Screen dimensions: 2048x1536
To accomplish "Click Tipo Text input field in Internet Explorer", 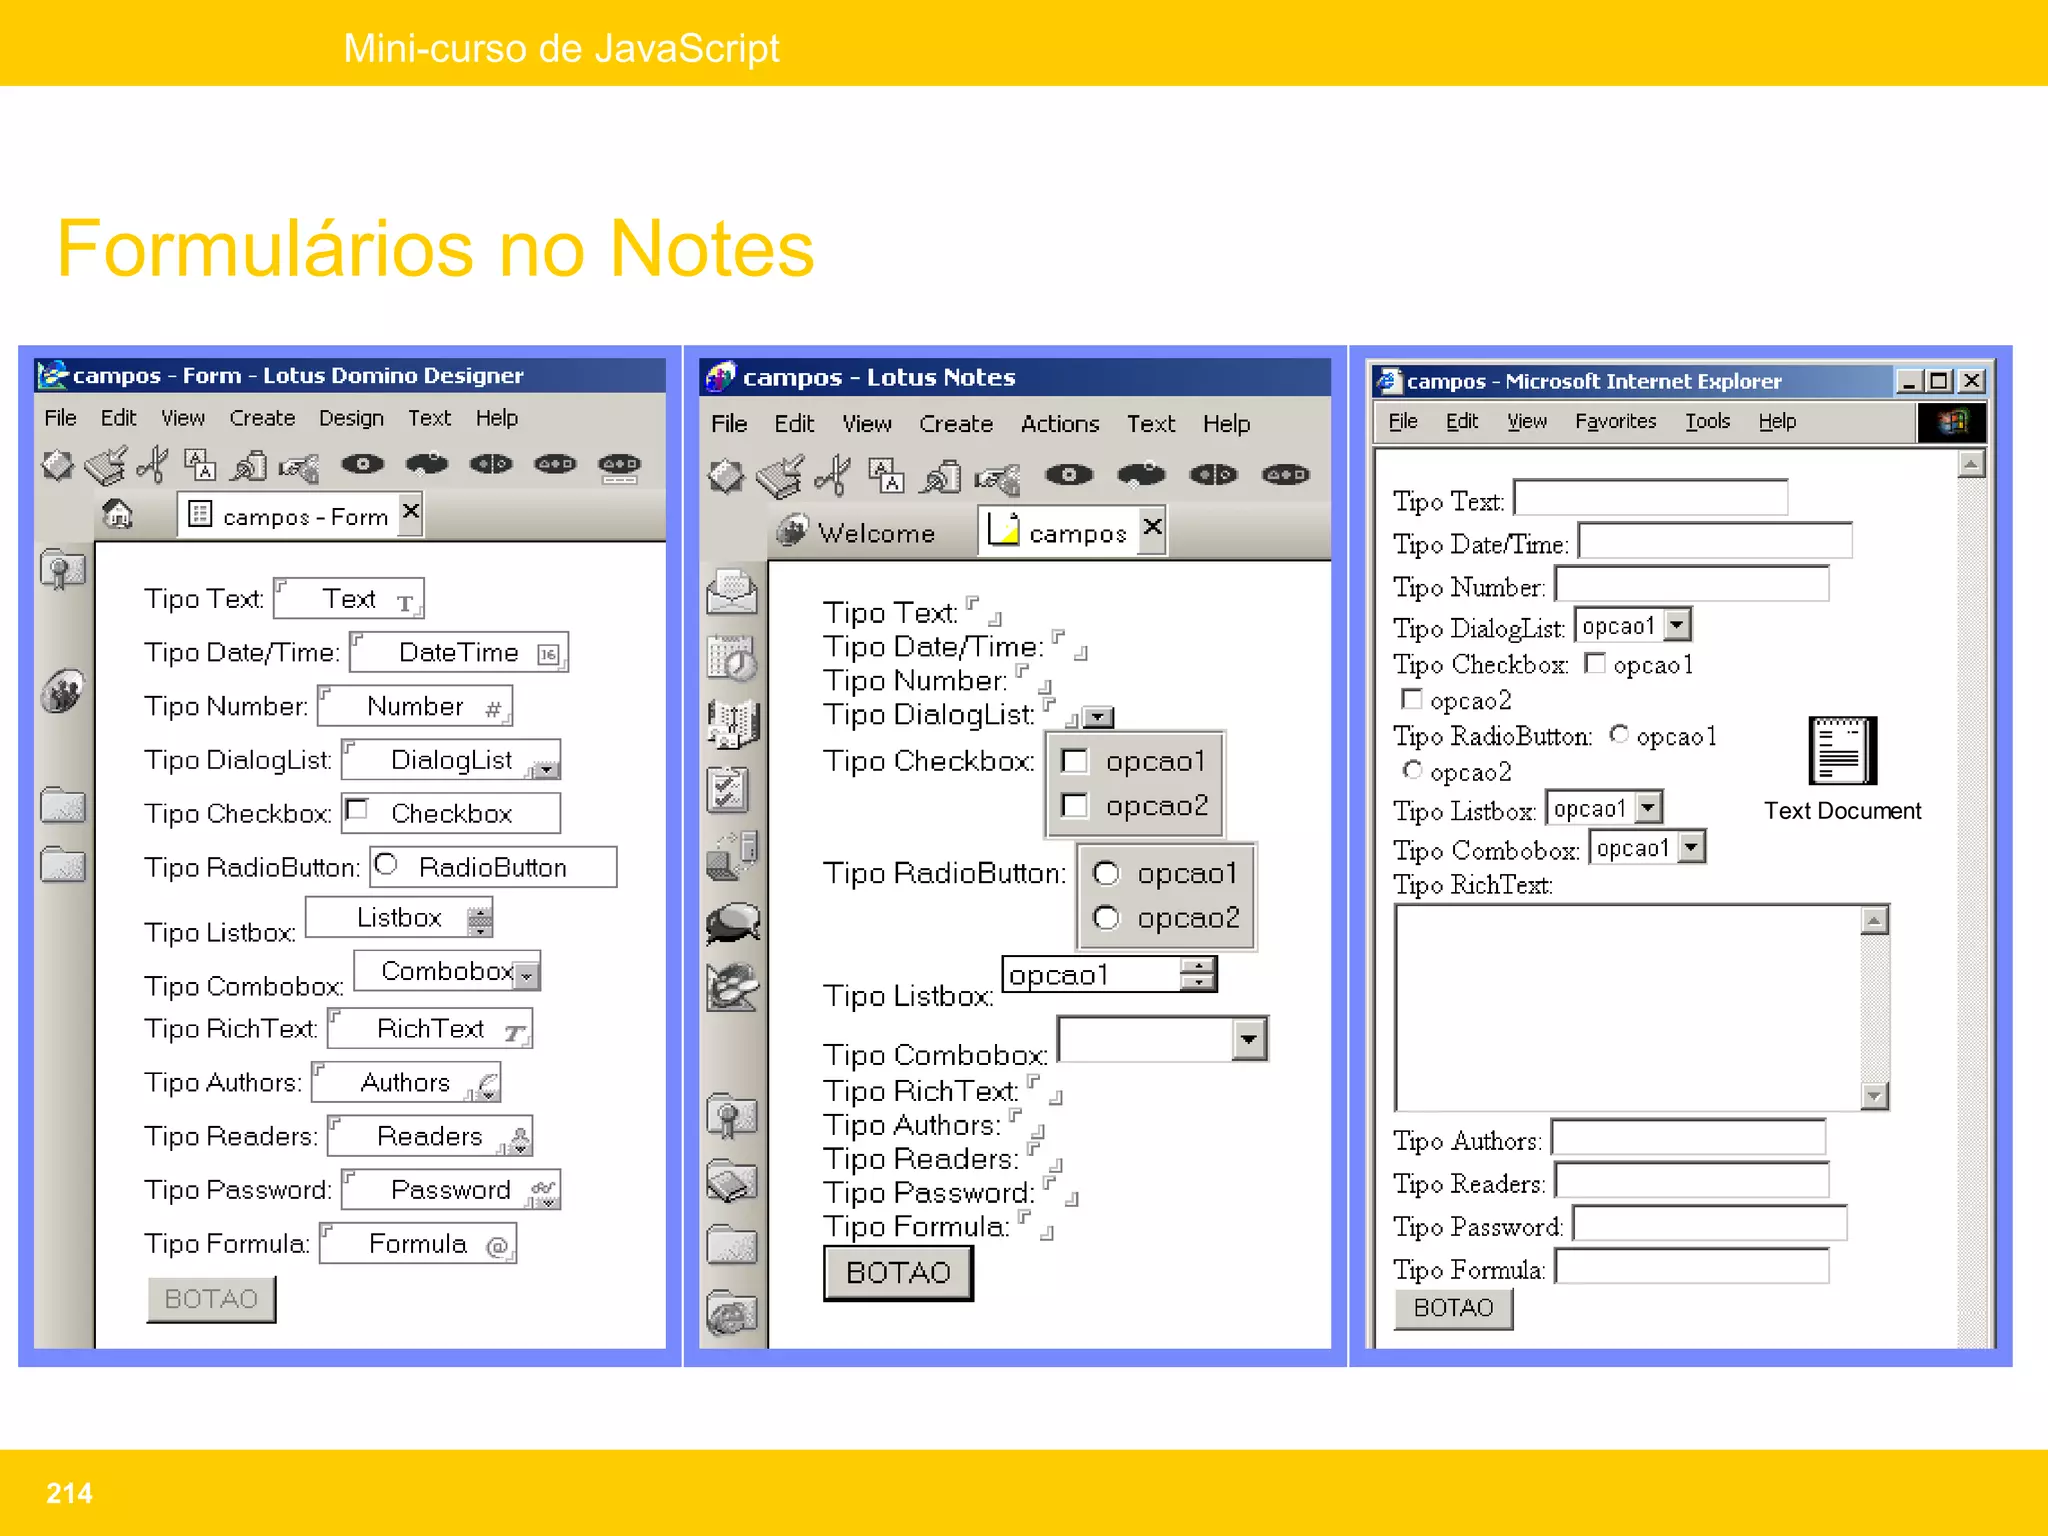I will click(1650, 497).
